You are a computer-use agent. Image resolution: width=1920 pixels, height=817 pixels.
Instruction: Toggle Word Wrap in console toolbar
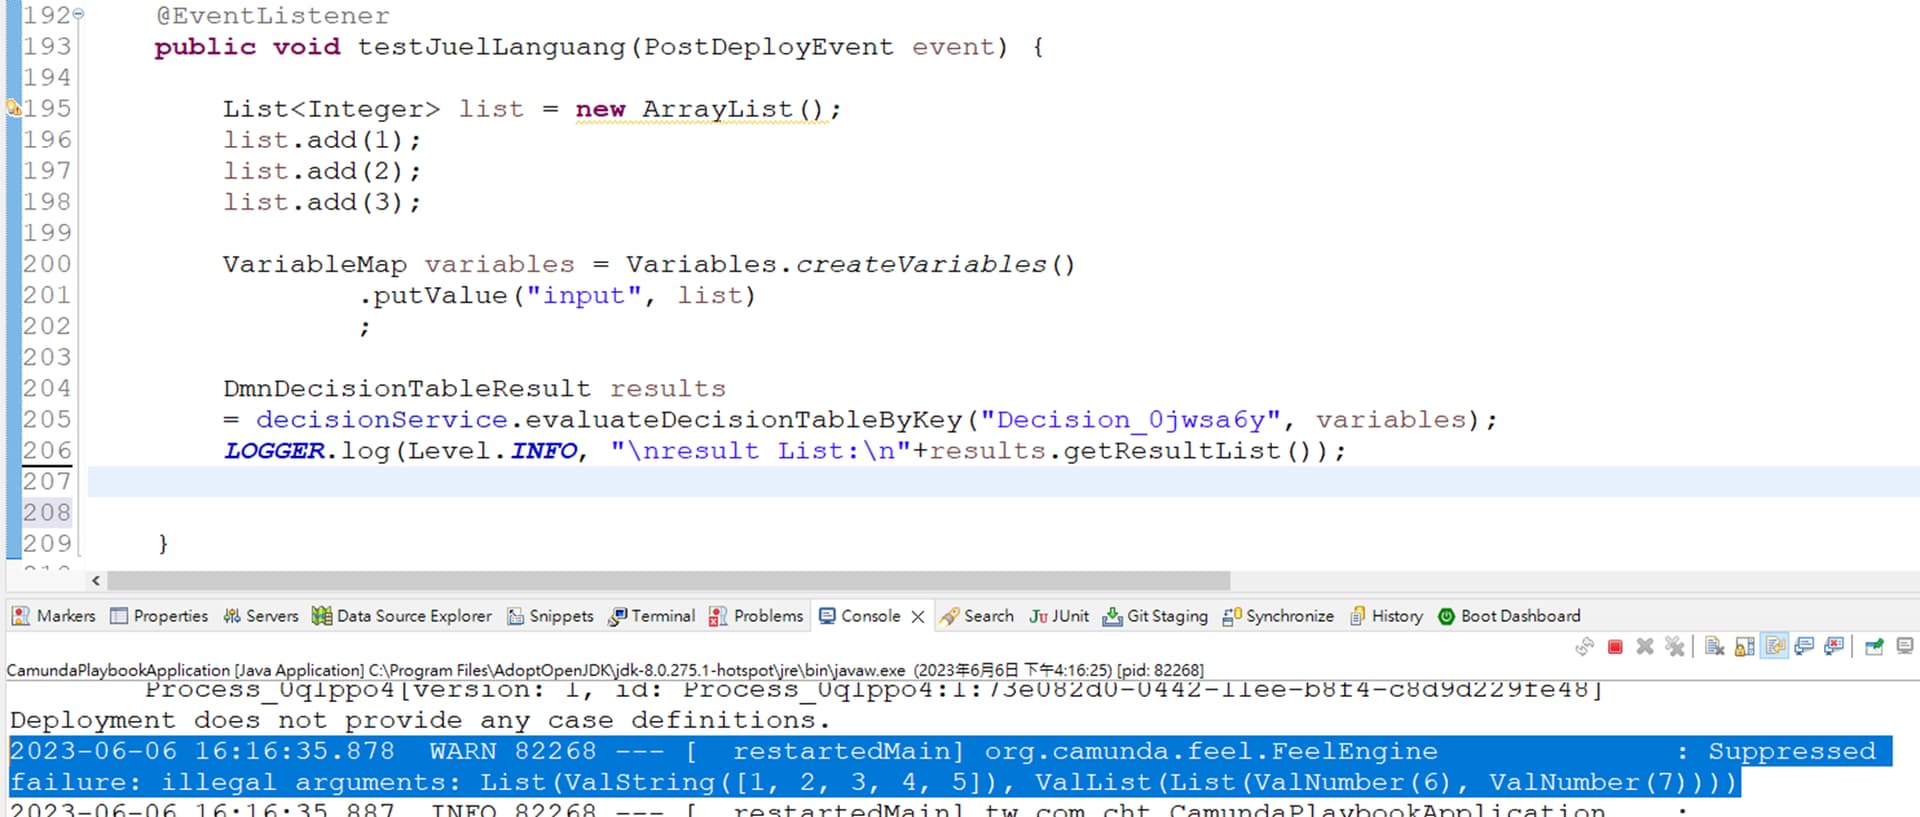1775,647
